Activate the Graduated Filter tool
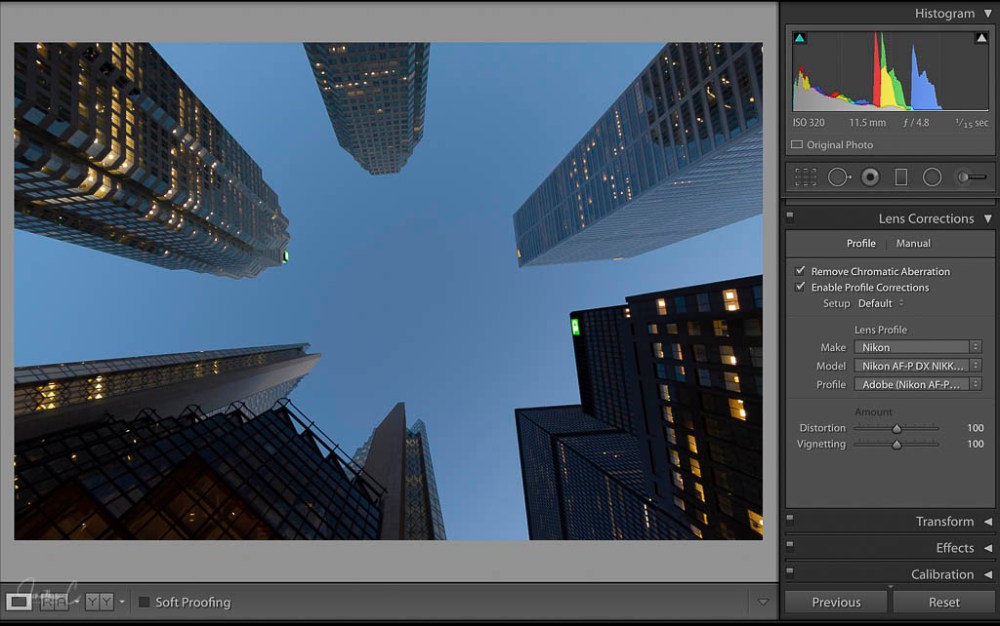The height and width of the screenshot is (626, 1000). 901,176
